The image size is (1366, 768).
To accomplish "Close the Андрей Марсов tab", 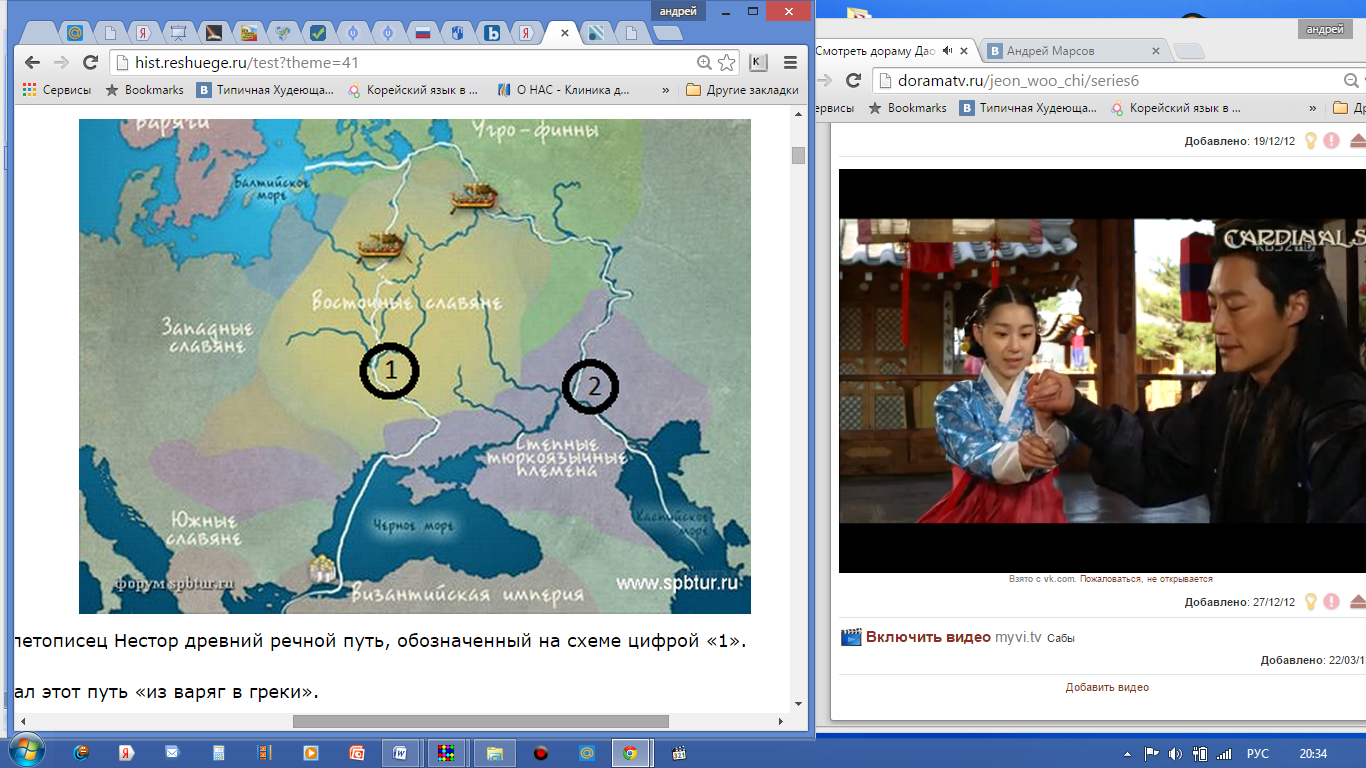I will click(x=1156, y=51).
